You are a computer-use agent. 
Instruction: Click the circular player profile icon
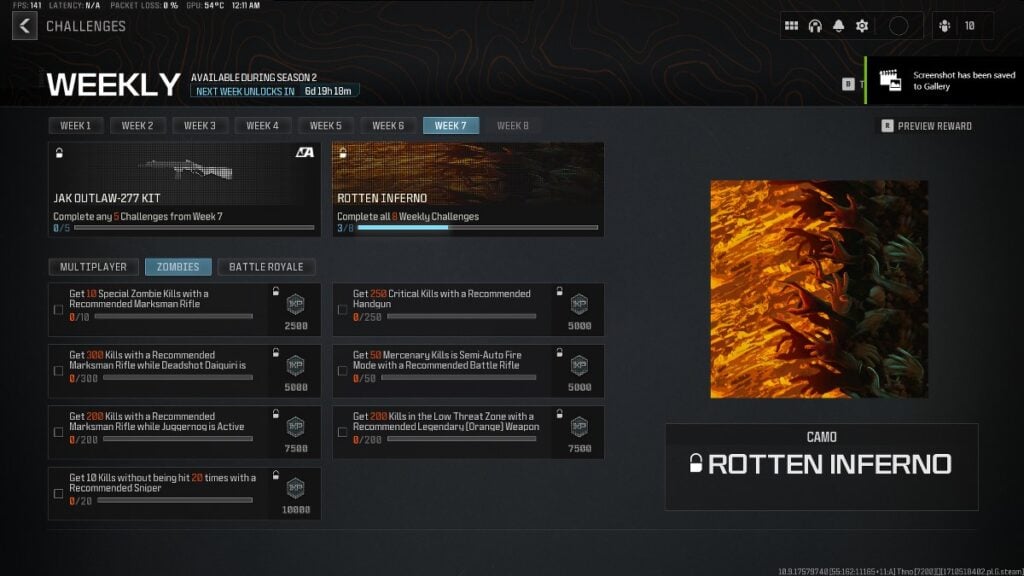898,26
